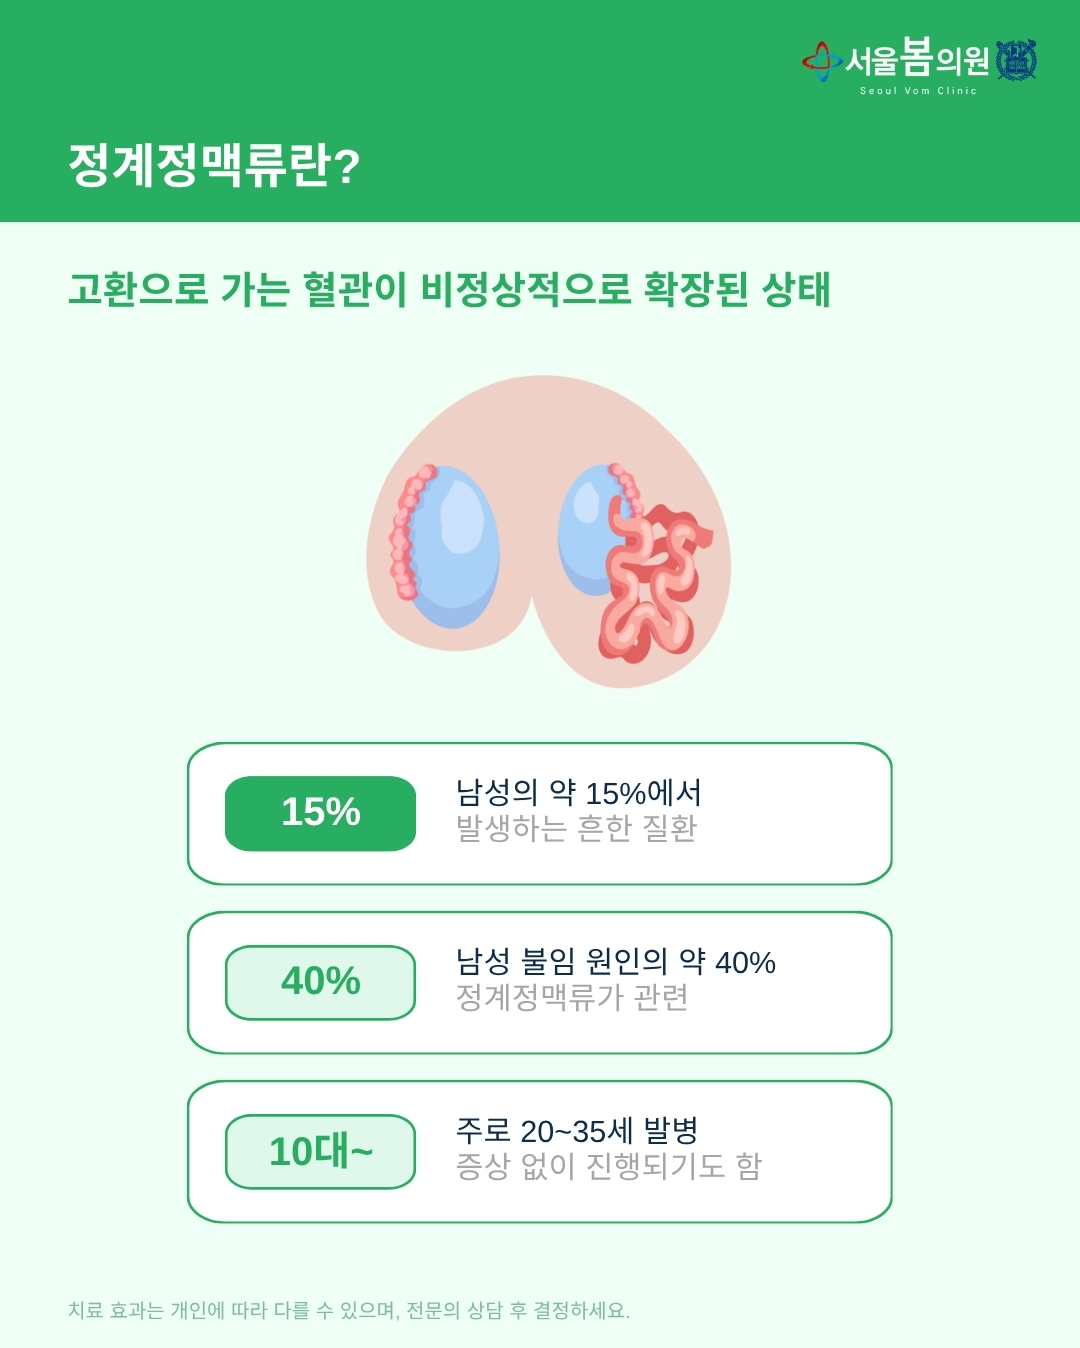Click the Seoul Vom Clinic logo swirl icon
Image resolution: width=1080 pixels, height=1348 pixels.
821,61
